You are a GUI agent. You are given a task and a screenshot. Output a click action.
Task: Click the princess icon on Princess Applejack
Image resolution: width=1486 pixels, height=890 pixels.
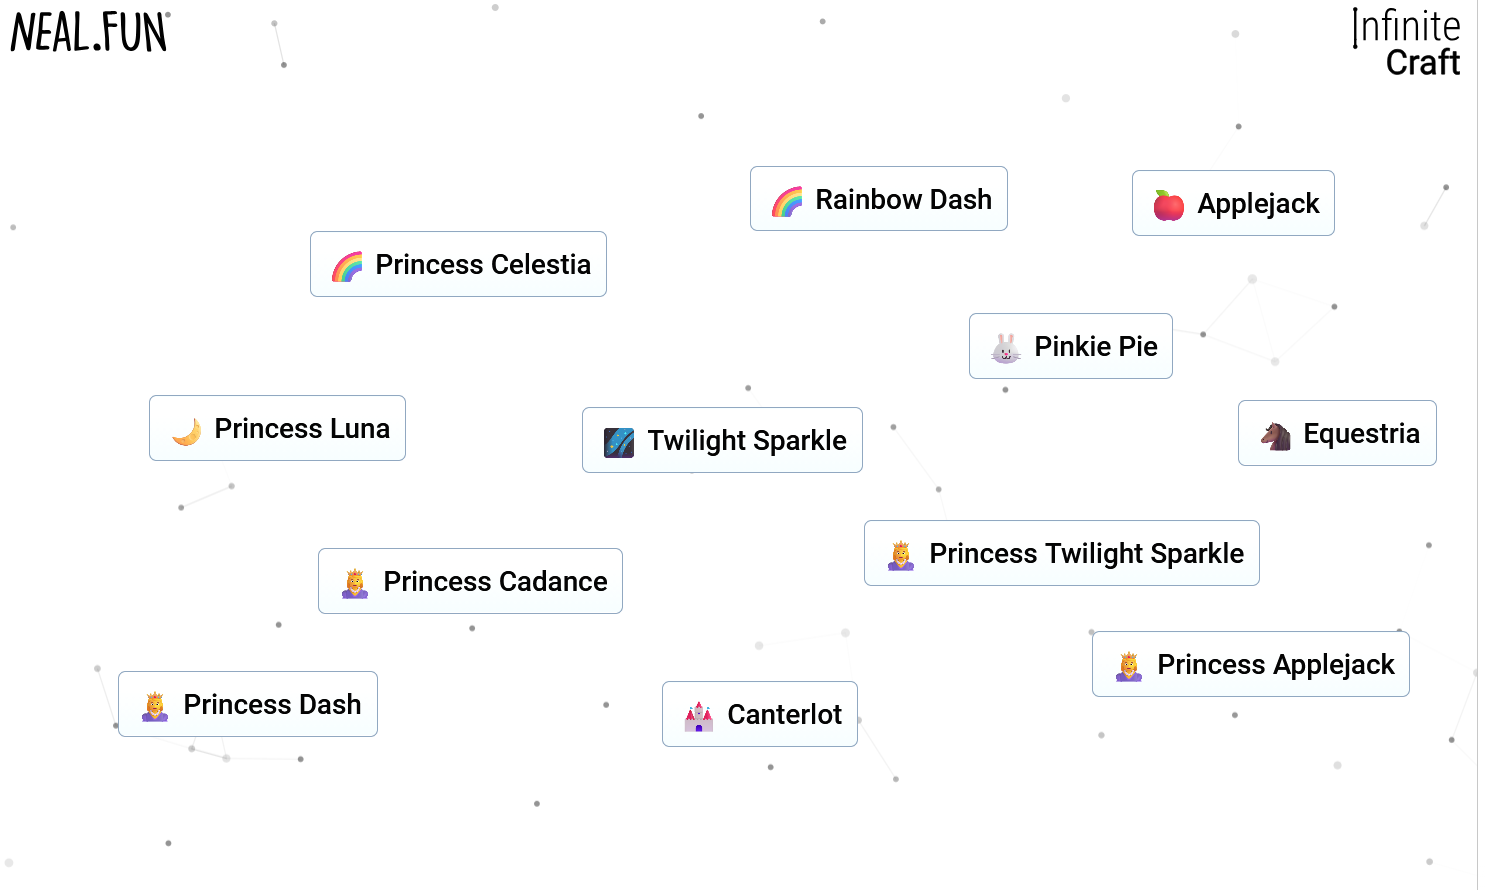pos(1129,666)
